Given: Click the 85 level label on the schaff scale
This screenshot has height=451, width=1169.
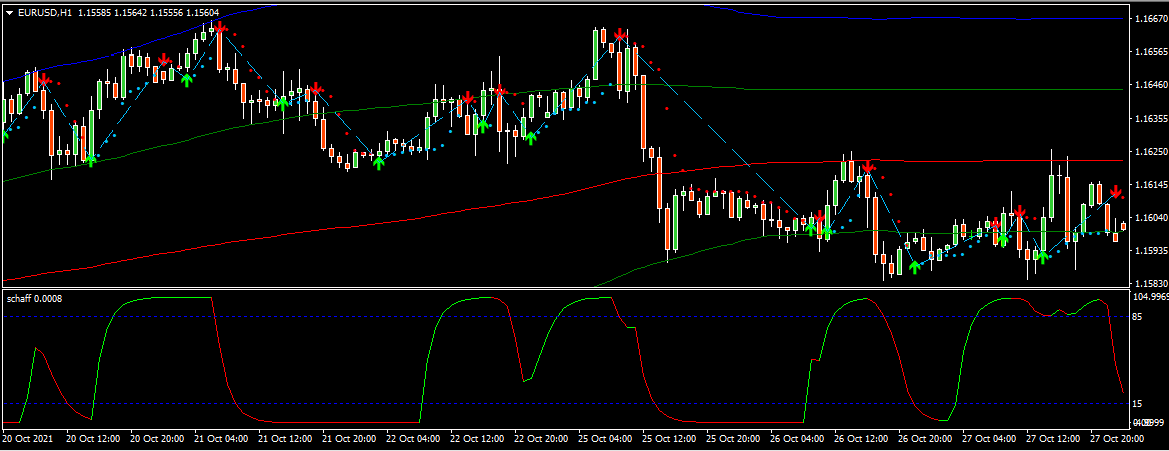Looking at the screenshot, I should 1137,317.
